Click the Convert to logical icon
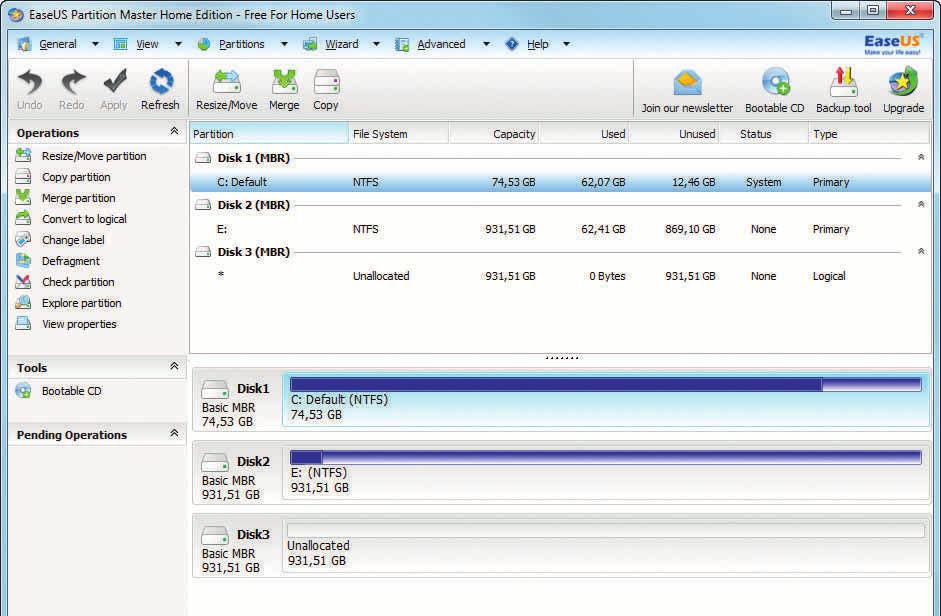Screen dimensions: 941x616 coord(23,219)
